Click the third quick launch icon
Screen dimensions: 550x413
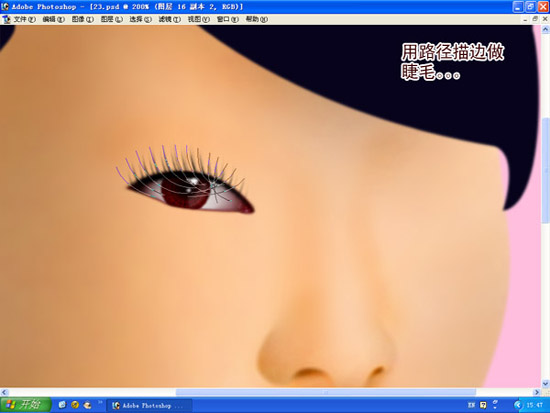87,405
